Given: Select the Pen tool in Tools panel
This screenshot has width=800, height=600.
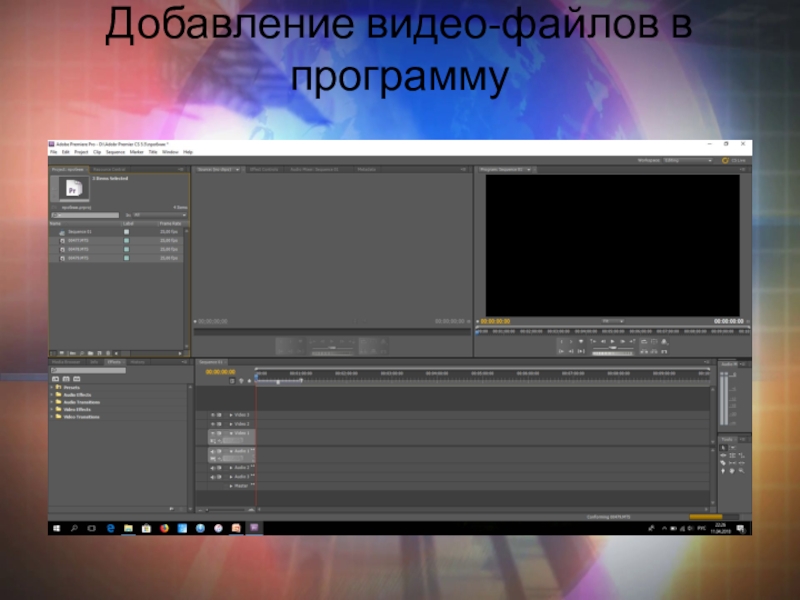Looking at the screenshot, I should (x=724, y=471).
